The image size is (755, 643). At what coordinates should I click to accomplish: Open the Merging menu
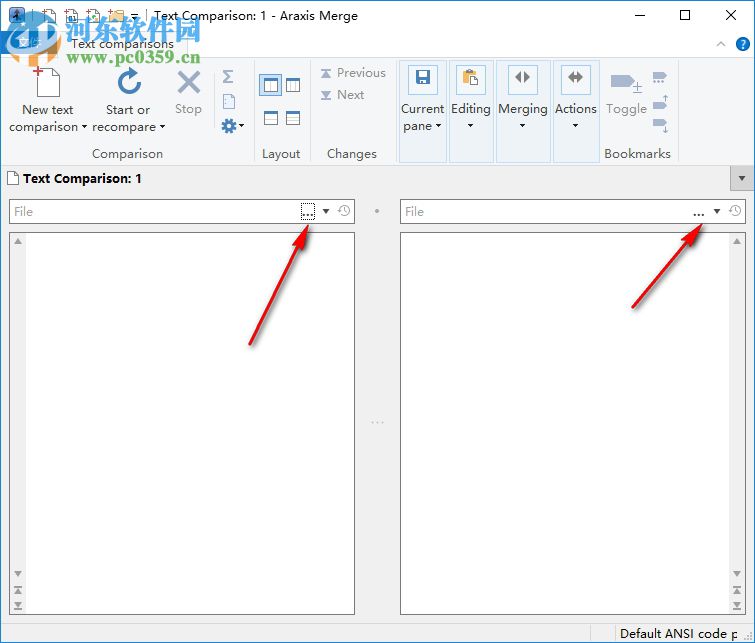click(x=522, y=111)
